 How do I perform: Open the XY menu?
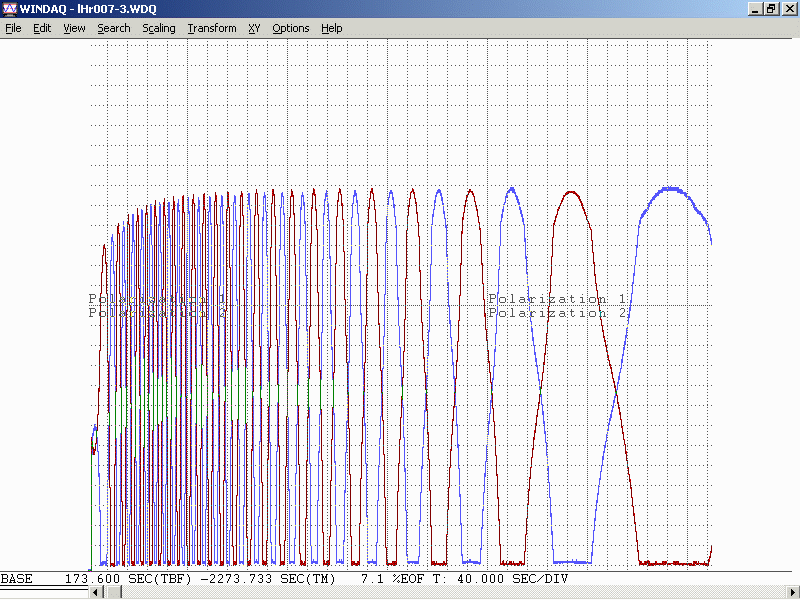coord(254,28)
